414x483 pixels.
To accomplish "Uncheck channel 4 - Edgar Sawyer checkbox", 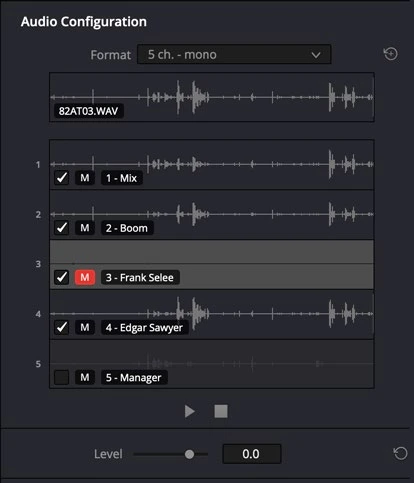I will point(61,327).
